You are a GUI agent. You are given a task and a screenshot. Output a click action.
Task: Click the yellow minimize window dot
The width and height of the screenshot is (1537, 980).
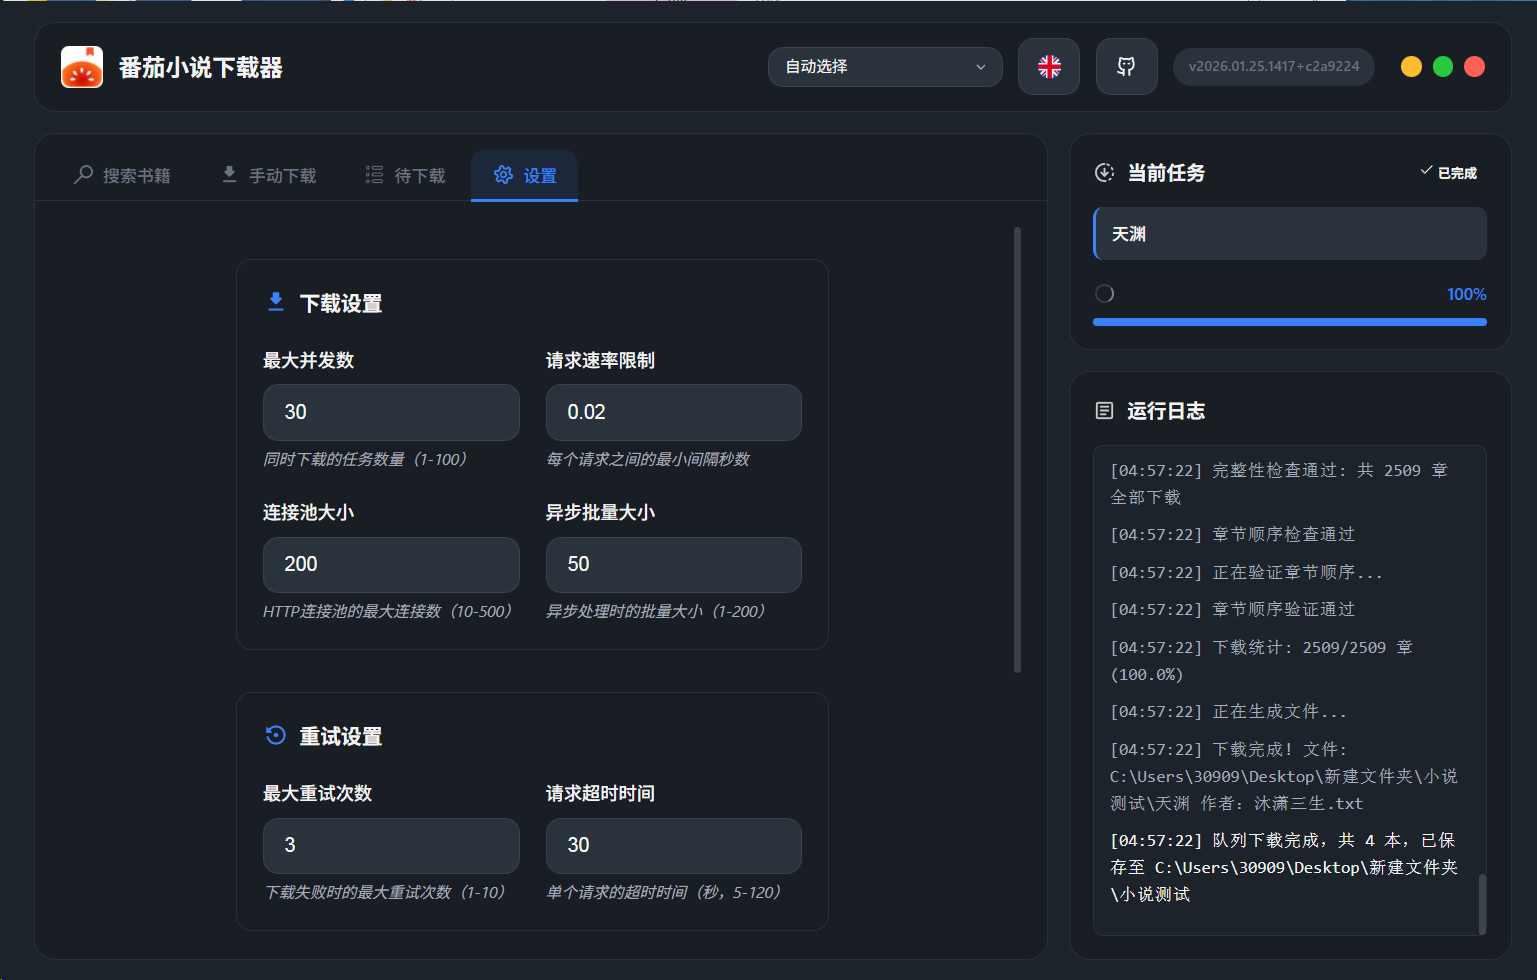[1411, 67]
